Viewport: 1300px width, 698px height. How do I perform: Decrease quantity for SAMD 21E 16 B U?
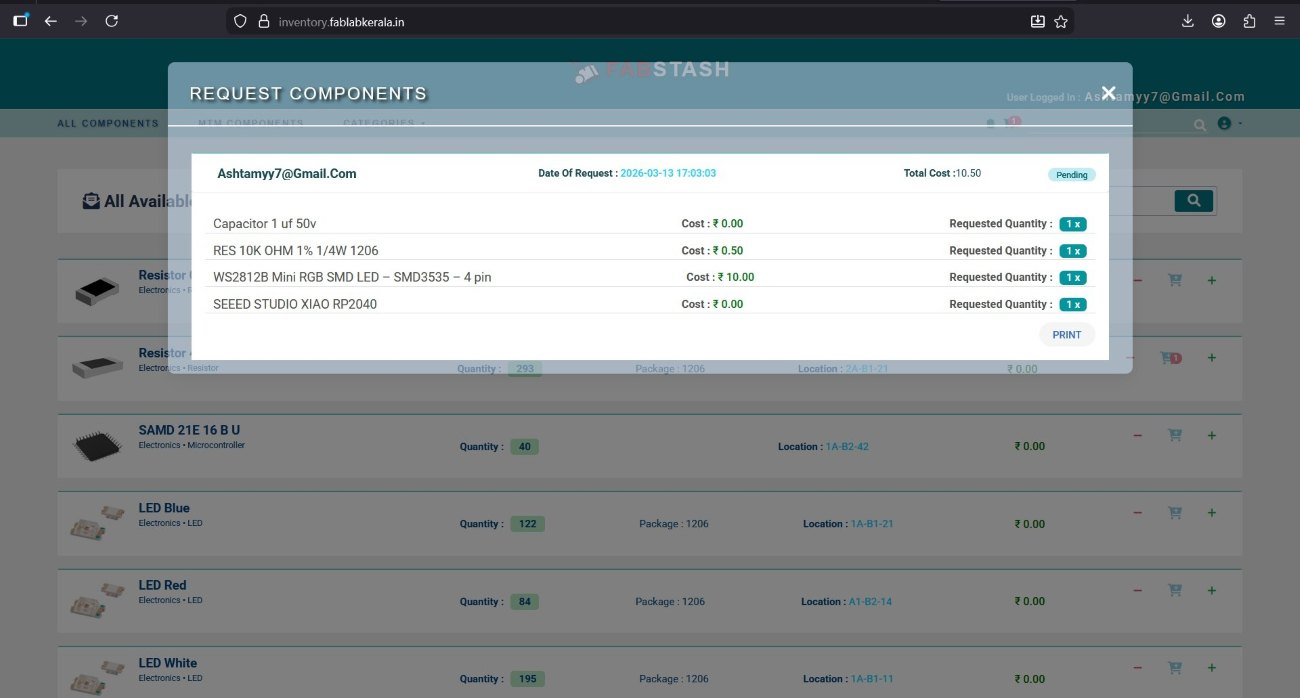point(1137,435)
